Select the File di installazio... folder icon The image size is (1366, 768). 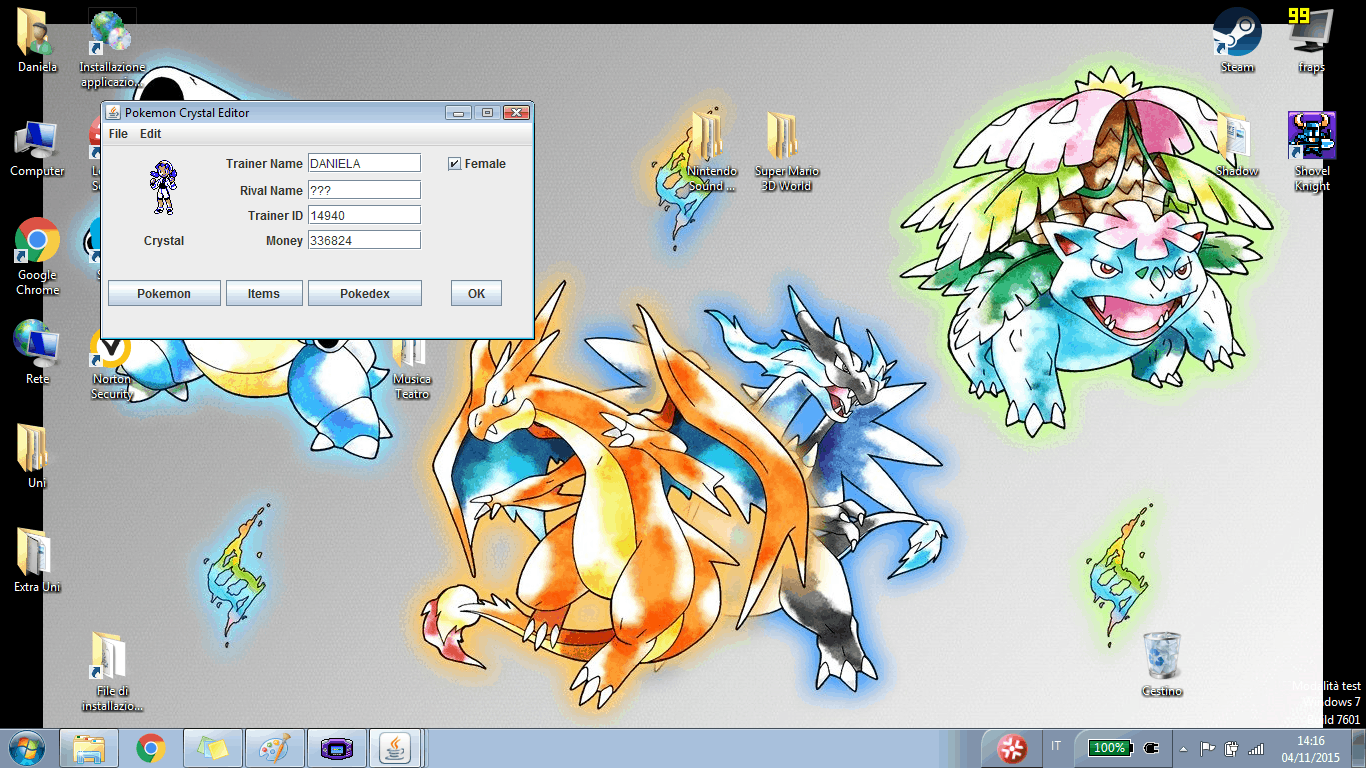pyautogui.click(x=112, y=671)
